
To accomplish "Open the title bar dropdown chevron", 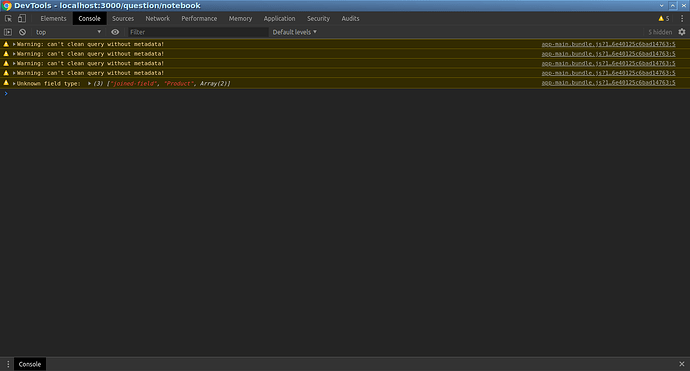I will tap(661, 6).
